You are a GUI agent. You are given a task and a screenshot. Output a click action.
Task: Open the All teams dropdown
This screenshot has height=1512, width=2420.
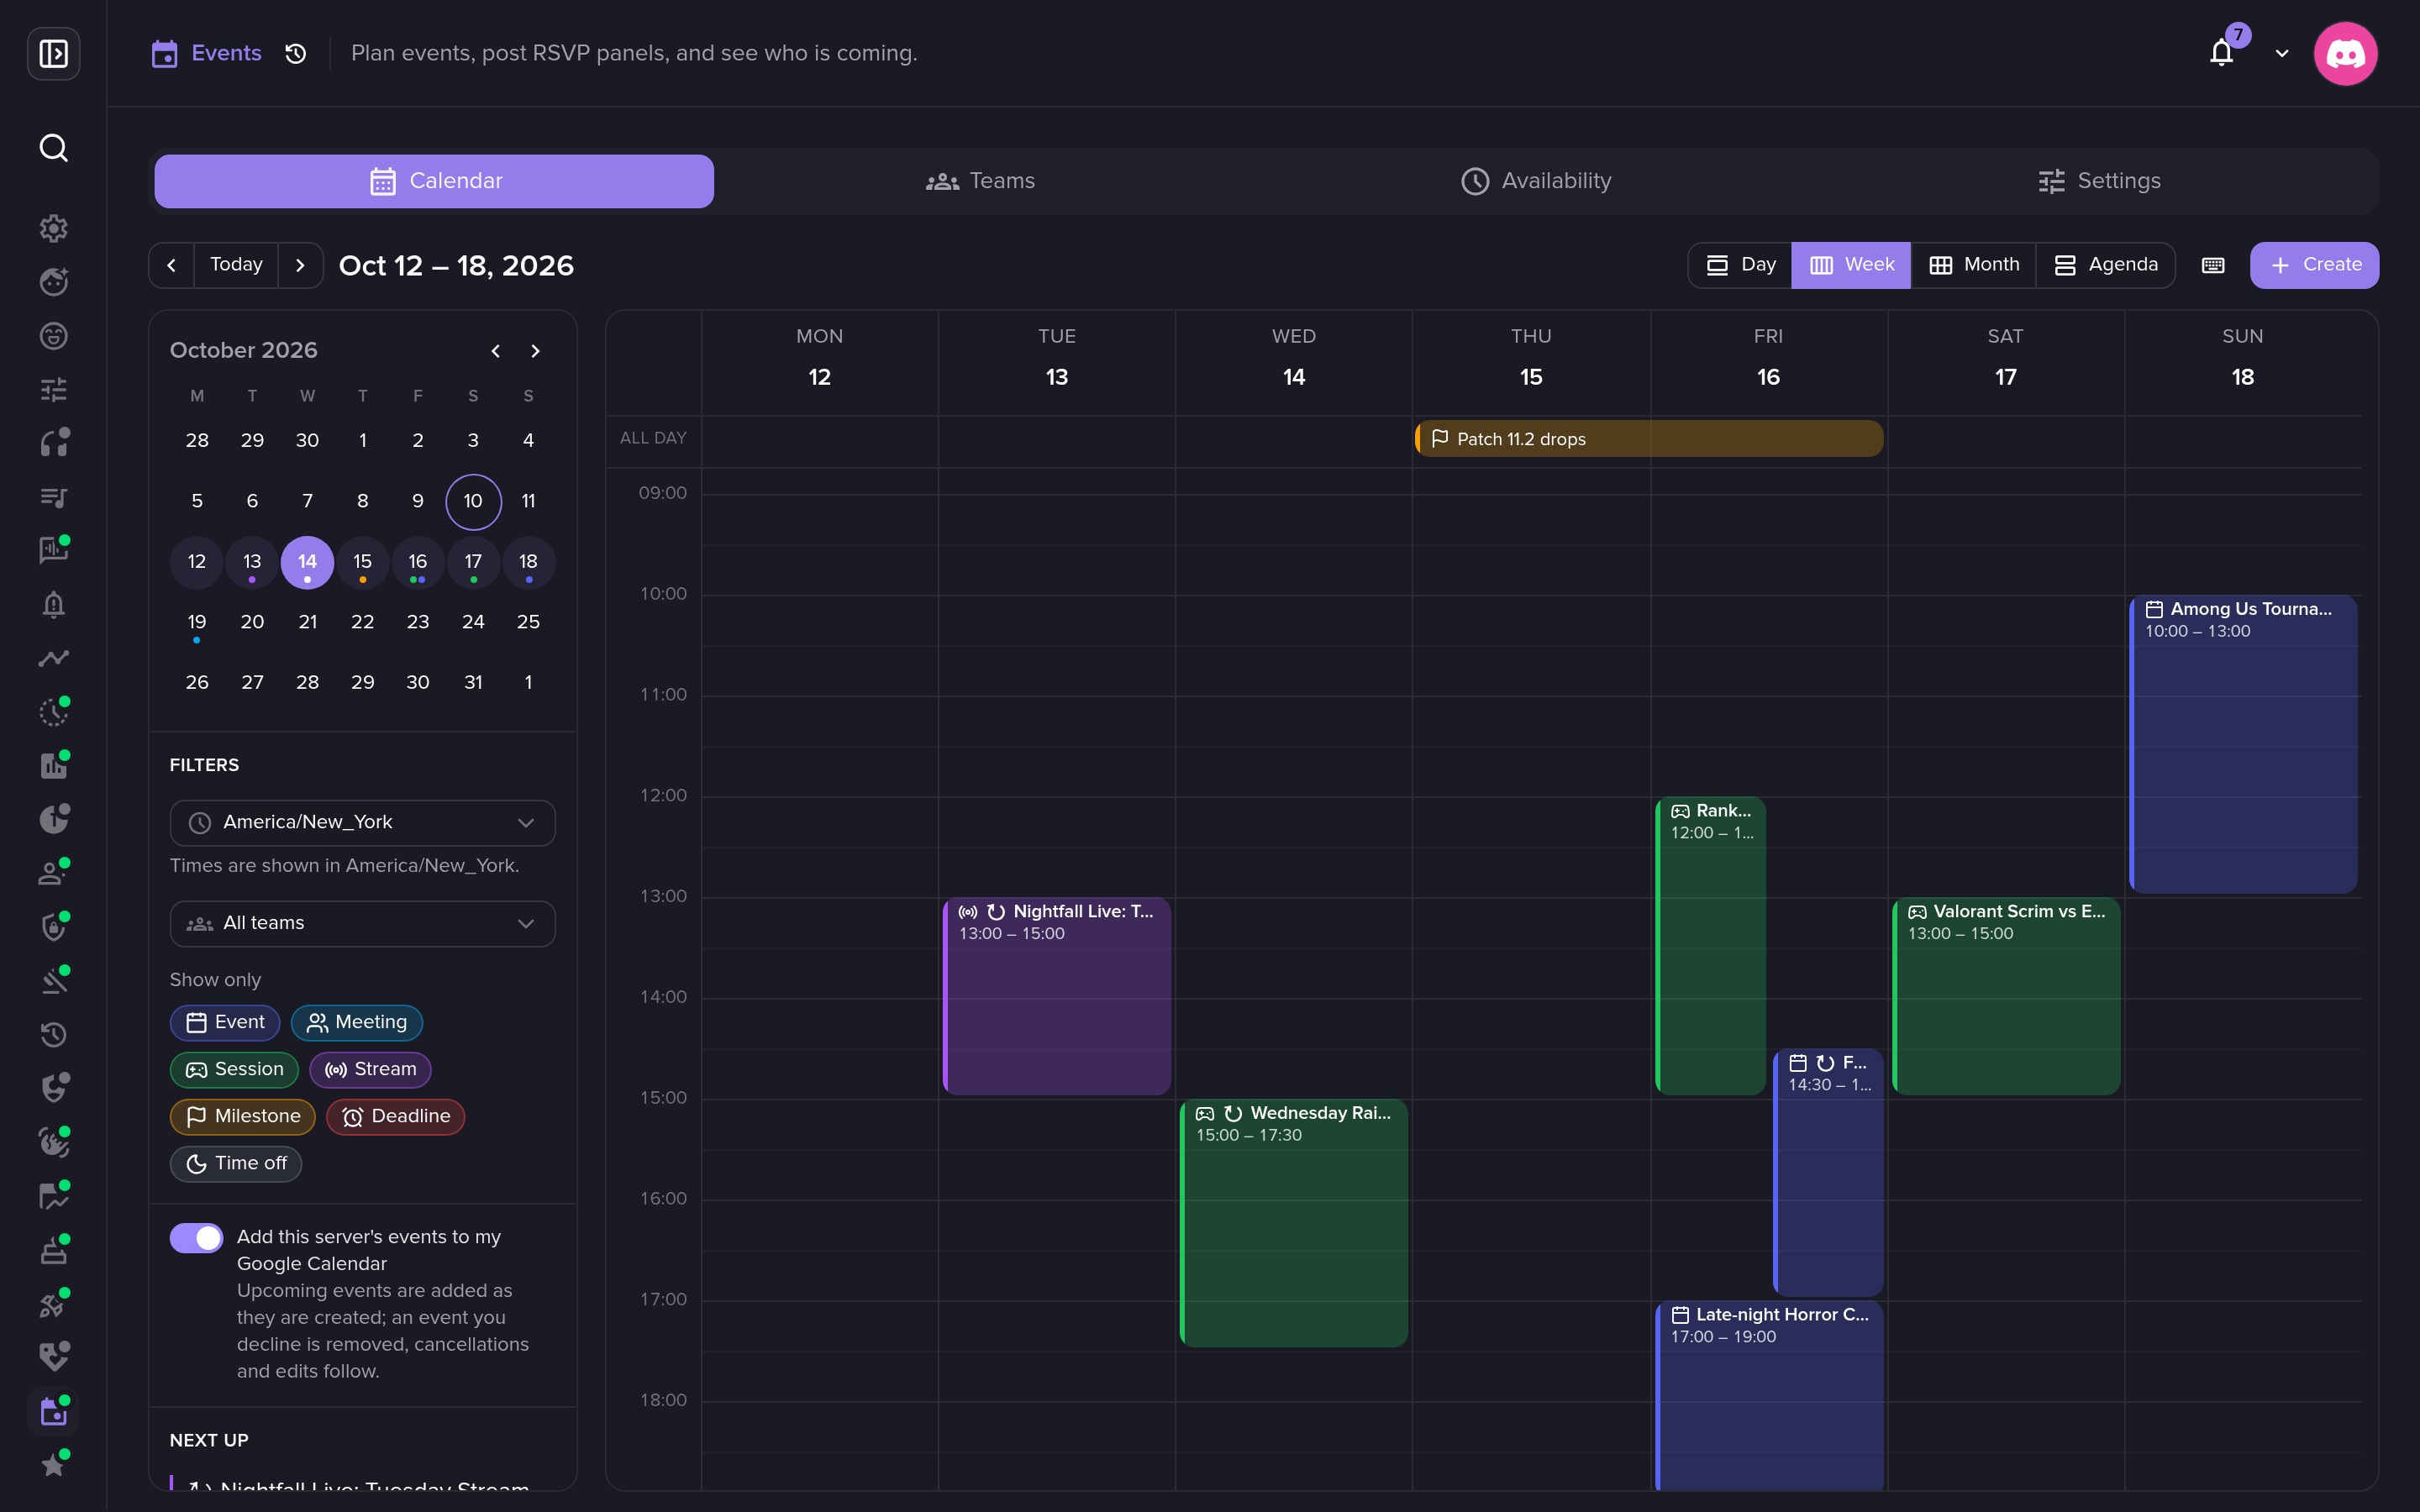(362, 924)
